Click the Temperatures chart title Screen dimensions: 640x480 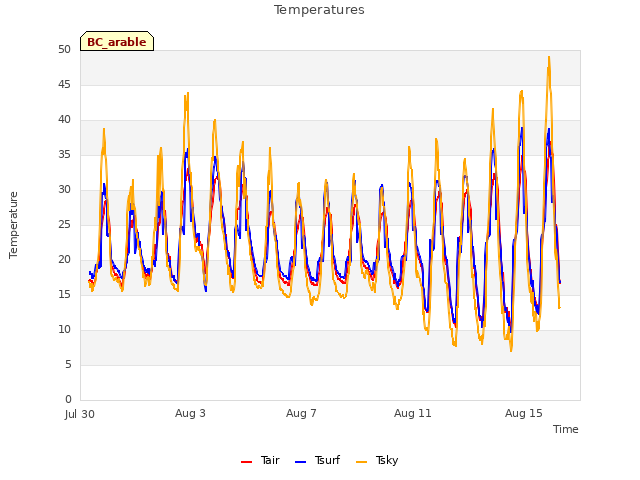click(x=319, y=10)
